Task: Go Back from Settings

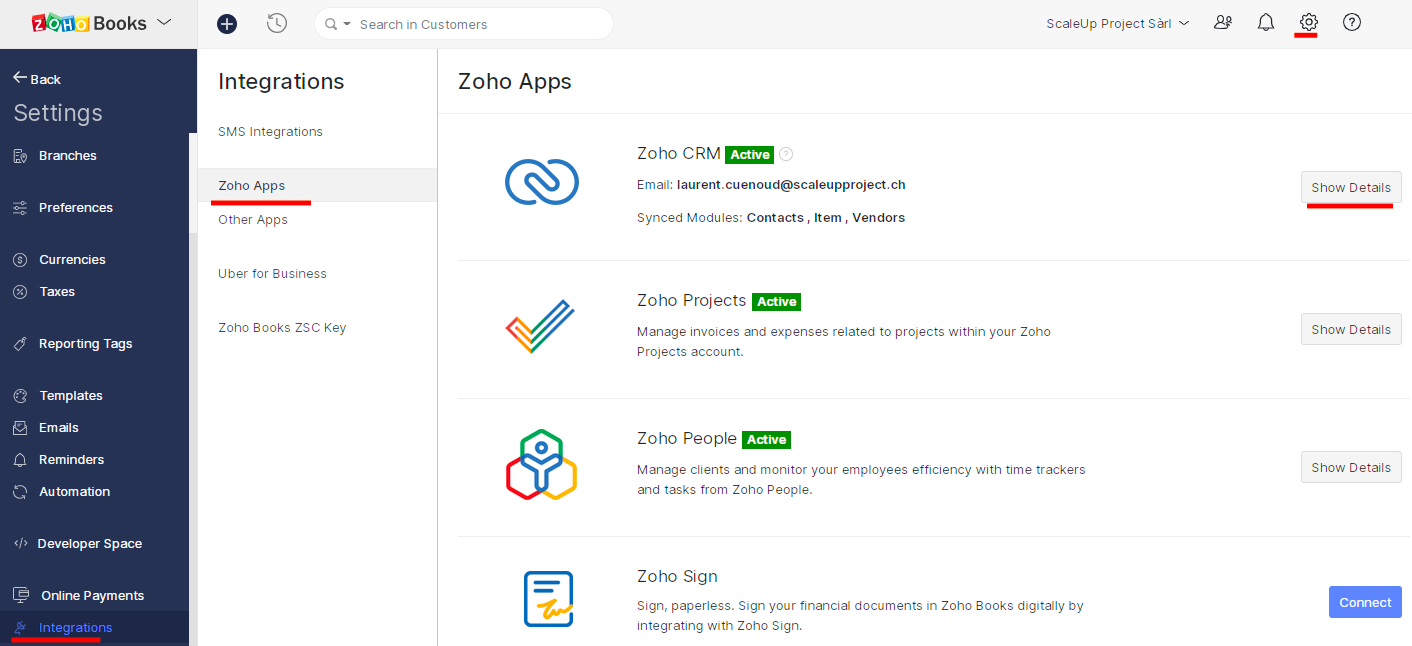Action: [37, 79]
